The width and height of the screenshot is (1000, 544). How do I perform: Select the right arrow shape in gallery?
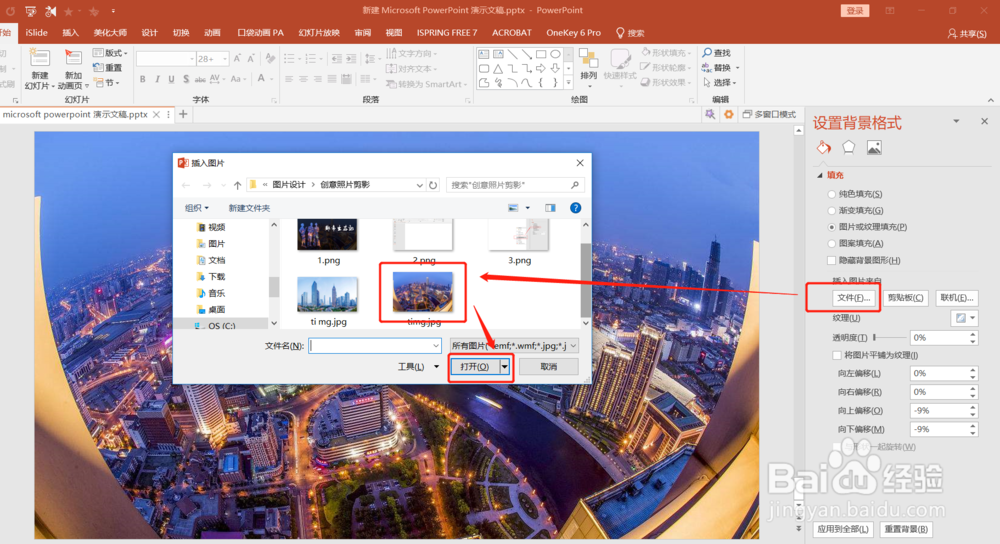(x=541, y=68)
